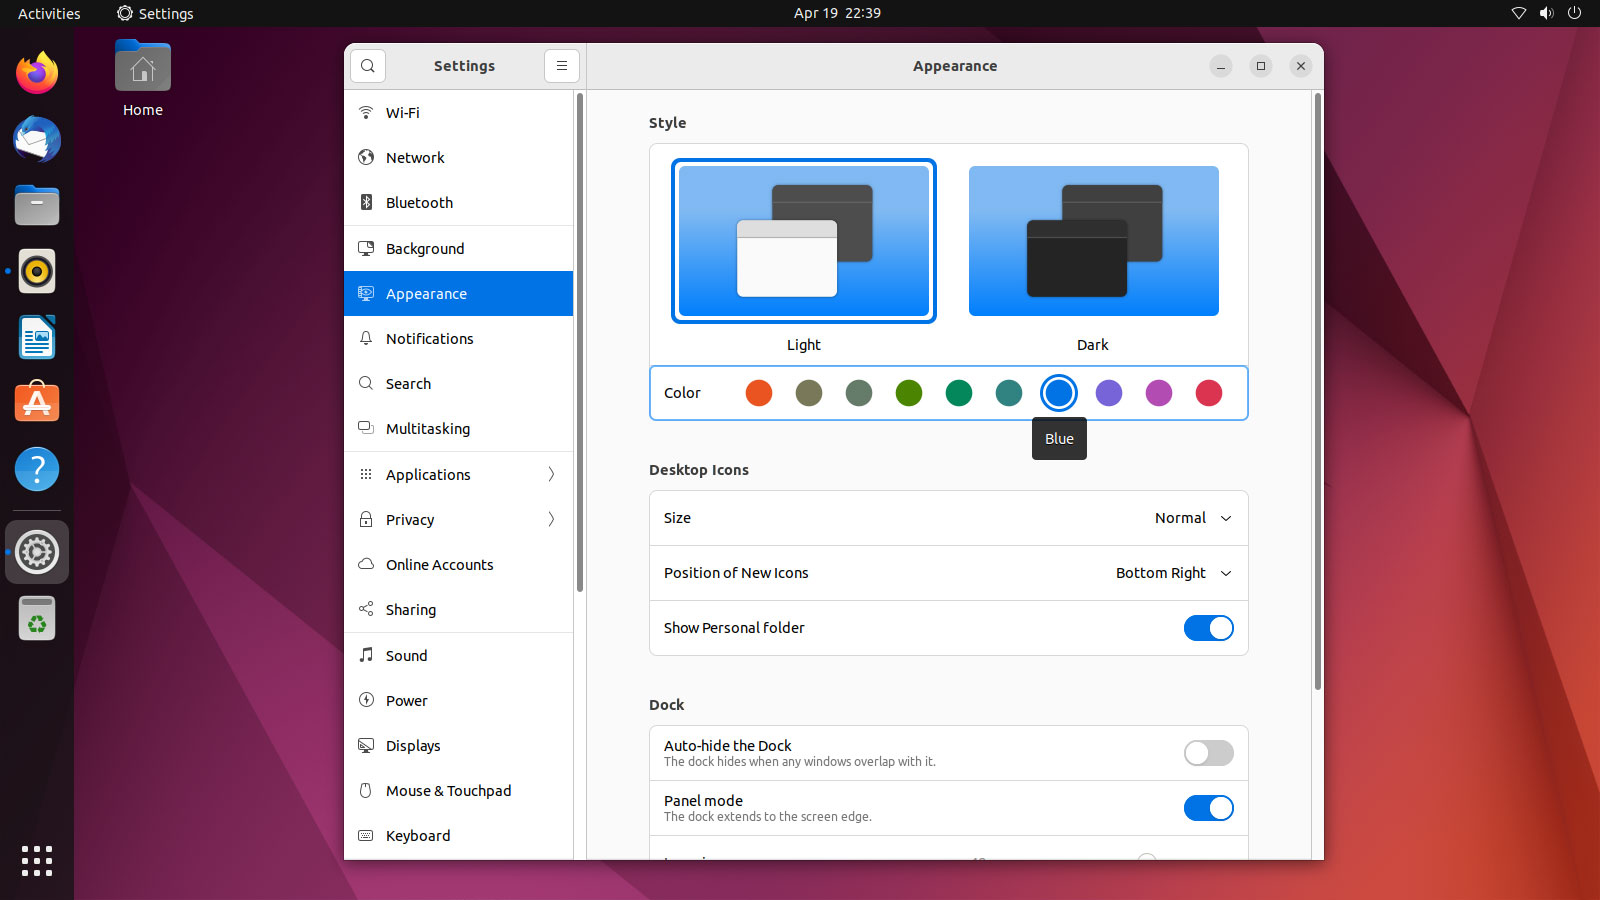Open Background settings in the sidebar

coord(424,248)
